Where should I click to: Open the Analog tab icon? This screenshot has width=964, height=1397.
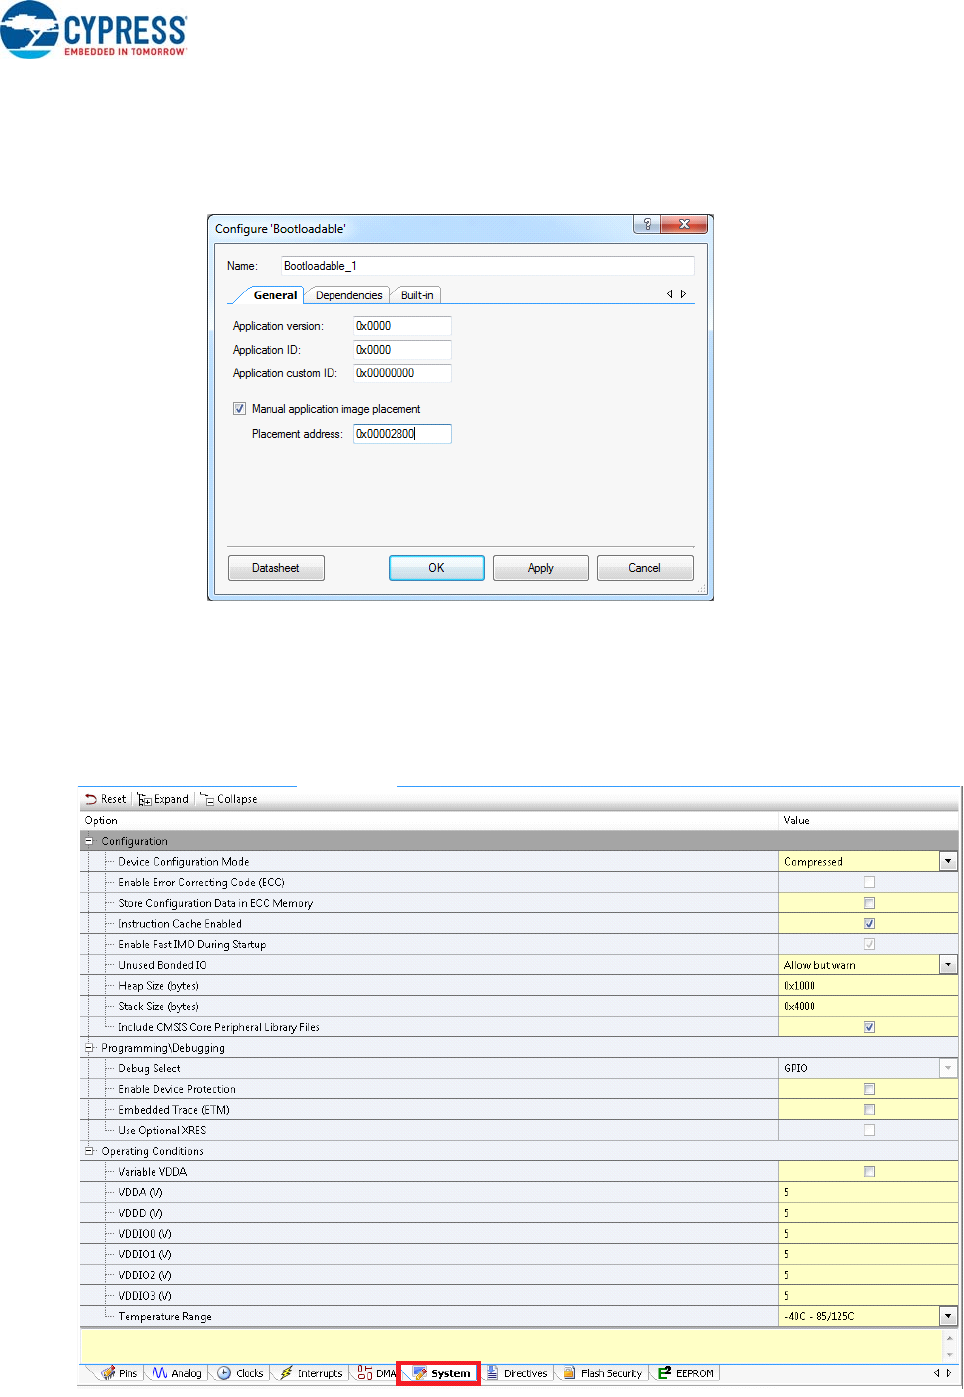[x=160, y=1373]
